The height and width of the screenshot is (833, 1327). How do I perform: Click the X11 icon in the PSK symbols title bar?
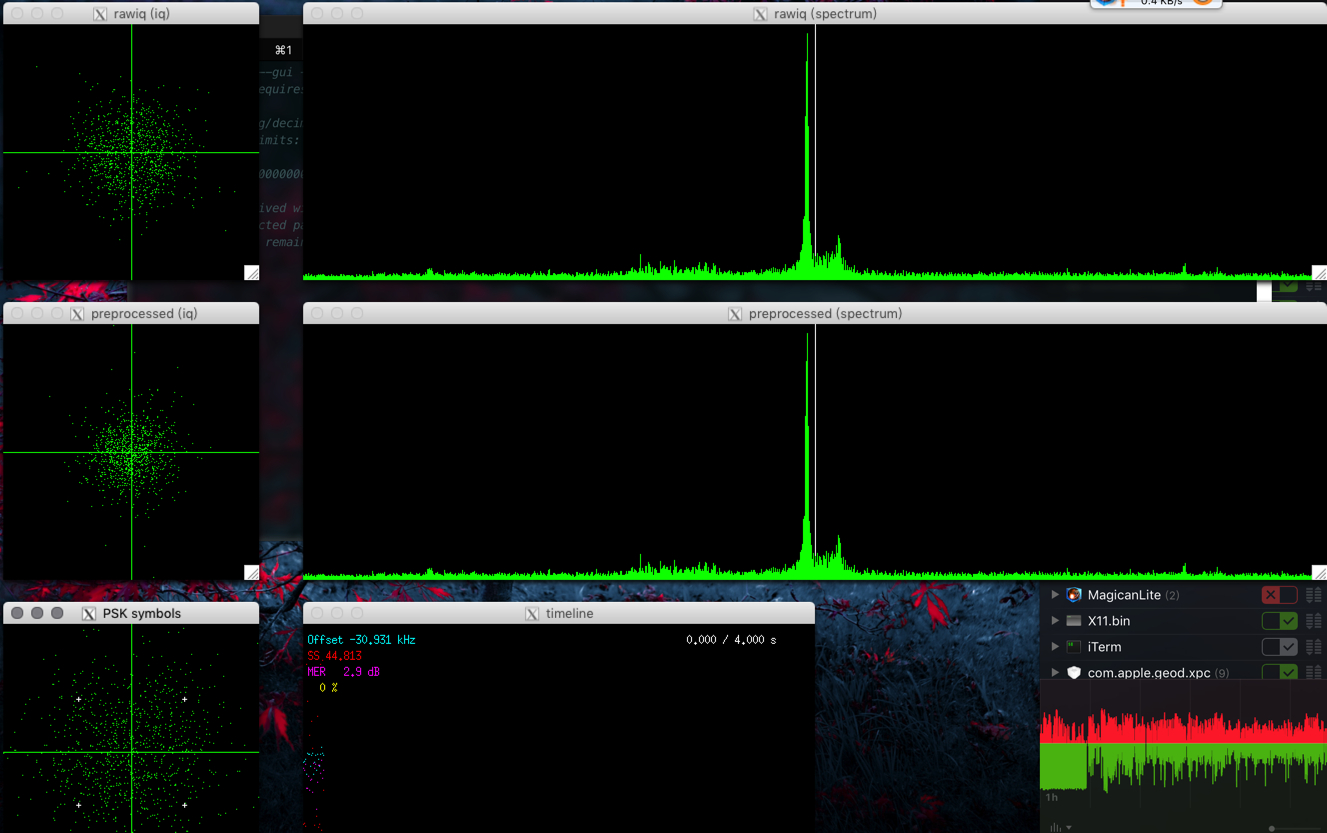click(88, 613)
